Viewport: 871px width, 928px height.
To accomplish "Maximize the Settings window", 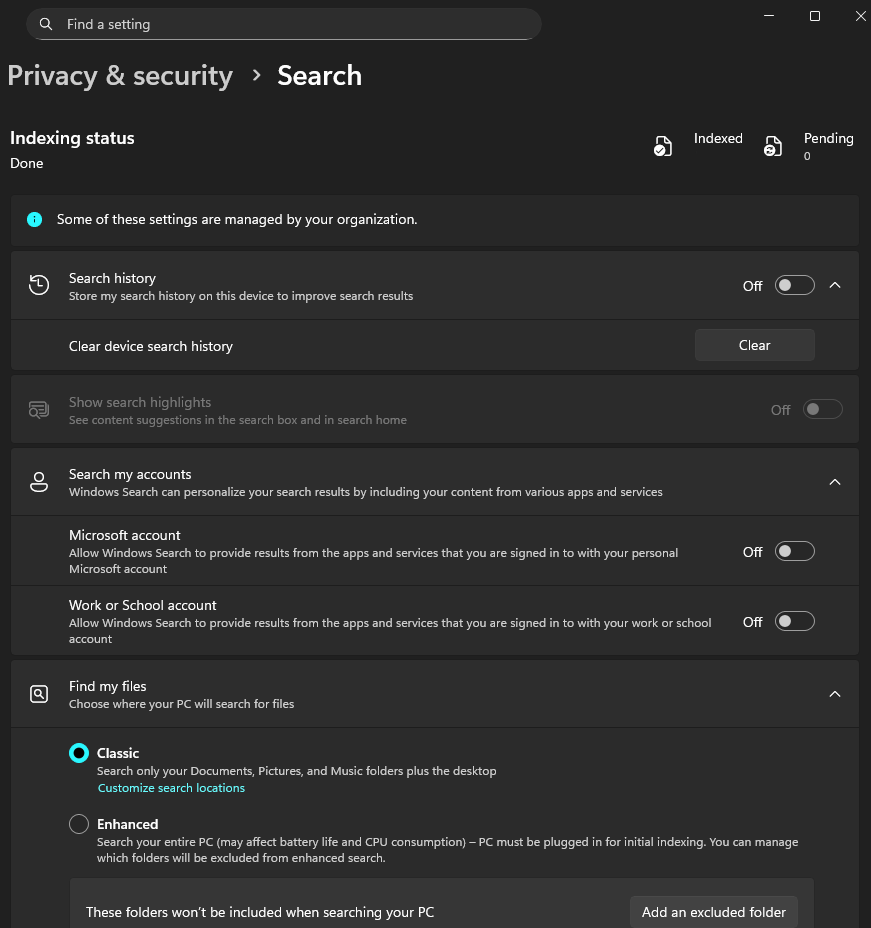I will 815,16.
